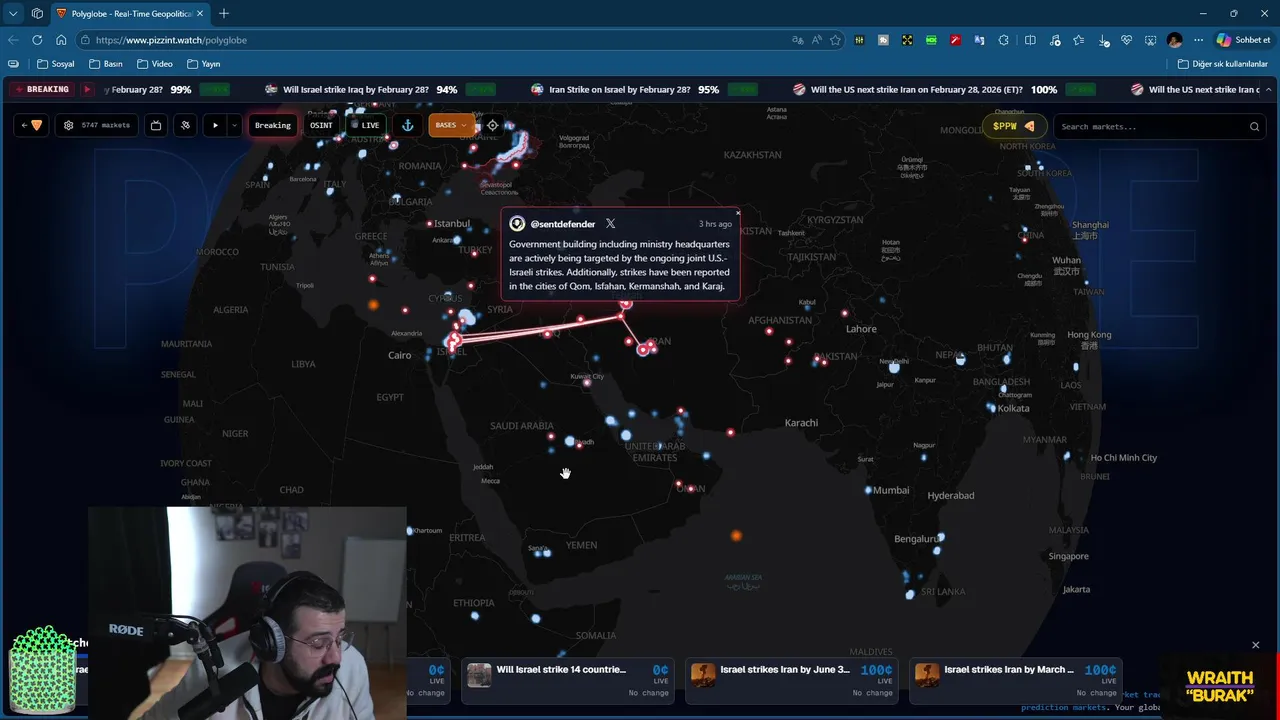The height and width of the screenshot is (720, 1280).
Task: Click the read aloud icon in address bar
Action: coord(817,40)
